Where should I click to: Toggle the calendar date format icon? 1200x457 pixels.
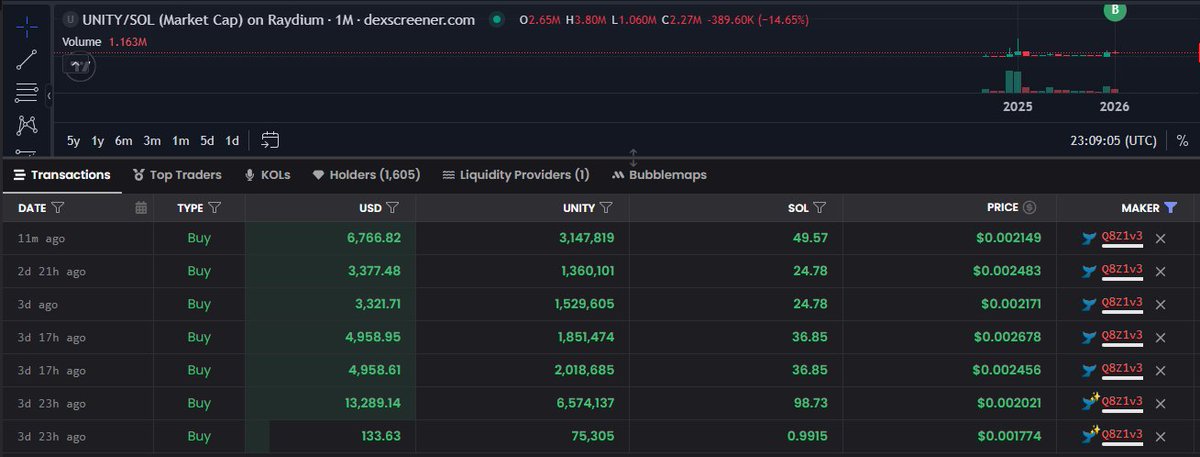[x=141, y=208]
